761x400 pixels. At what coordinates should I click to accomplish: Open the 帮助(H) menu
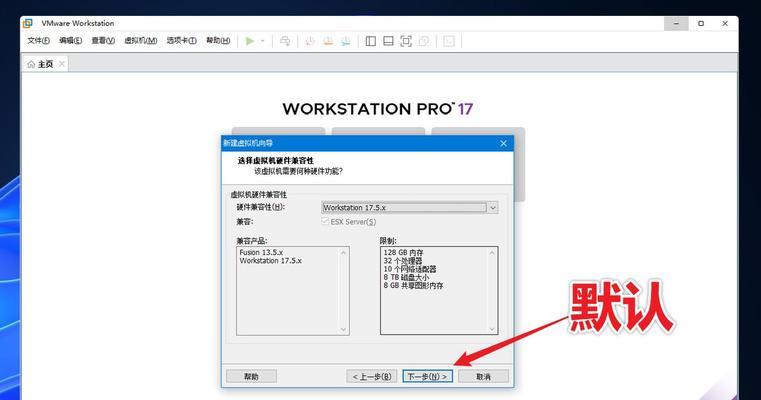click(x=218, y=41)
